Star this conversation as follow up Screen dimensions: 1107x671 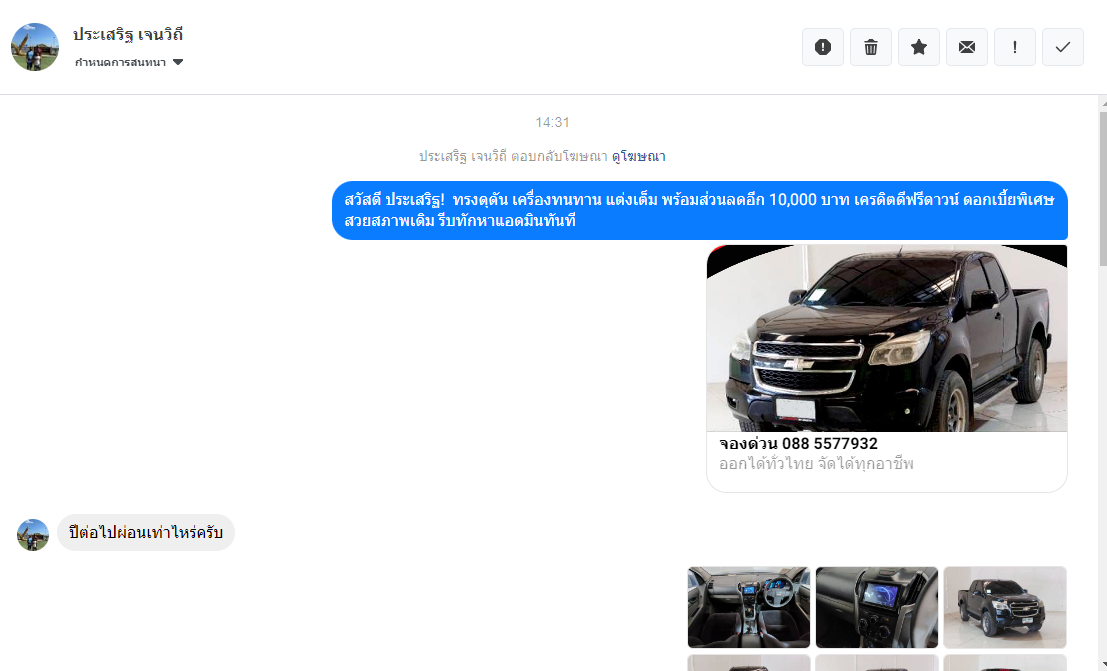(918, 47)
